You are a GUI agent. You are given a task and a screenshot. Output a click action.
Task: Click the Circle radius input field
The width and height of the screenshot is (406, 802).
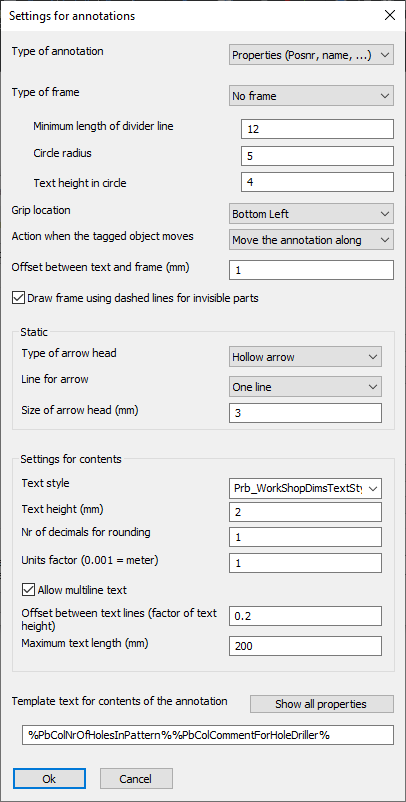[x=317, y=155]
